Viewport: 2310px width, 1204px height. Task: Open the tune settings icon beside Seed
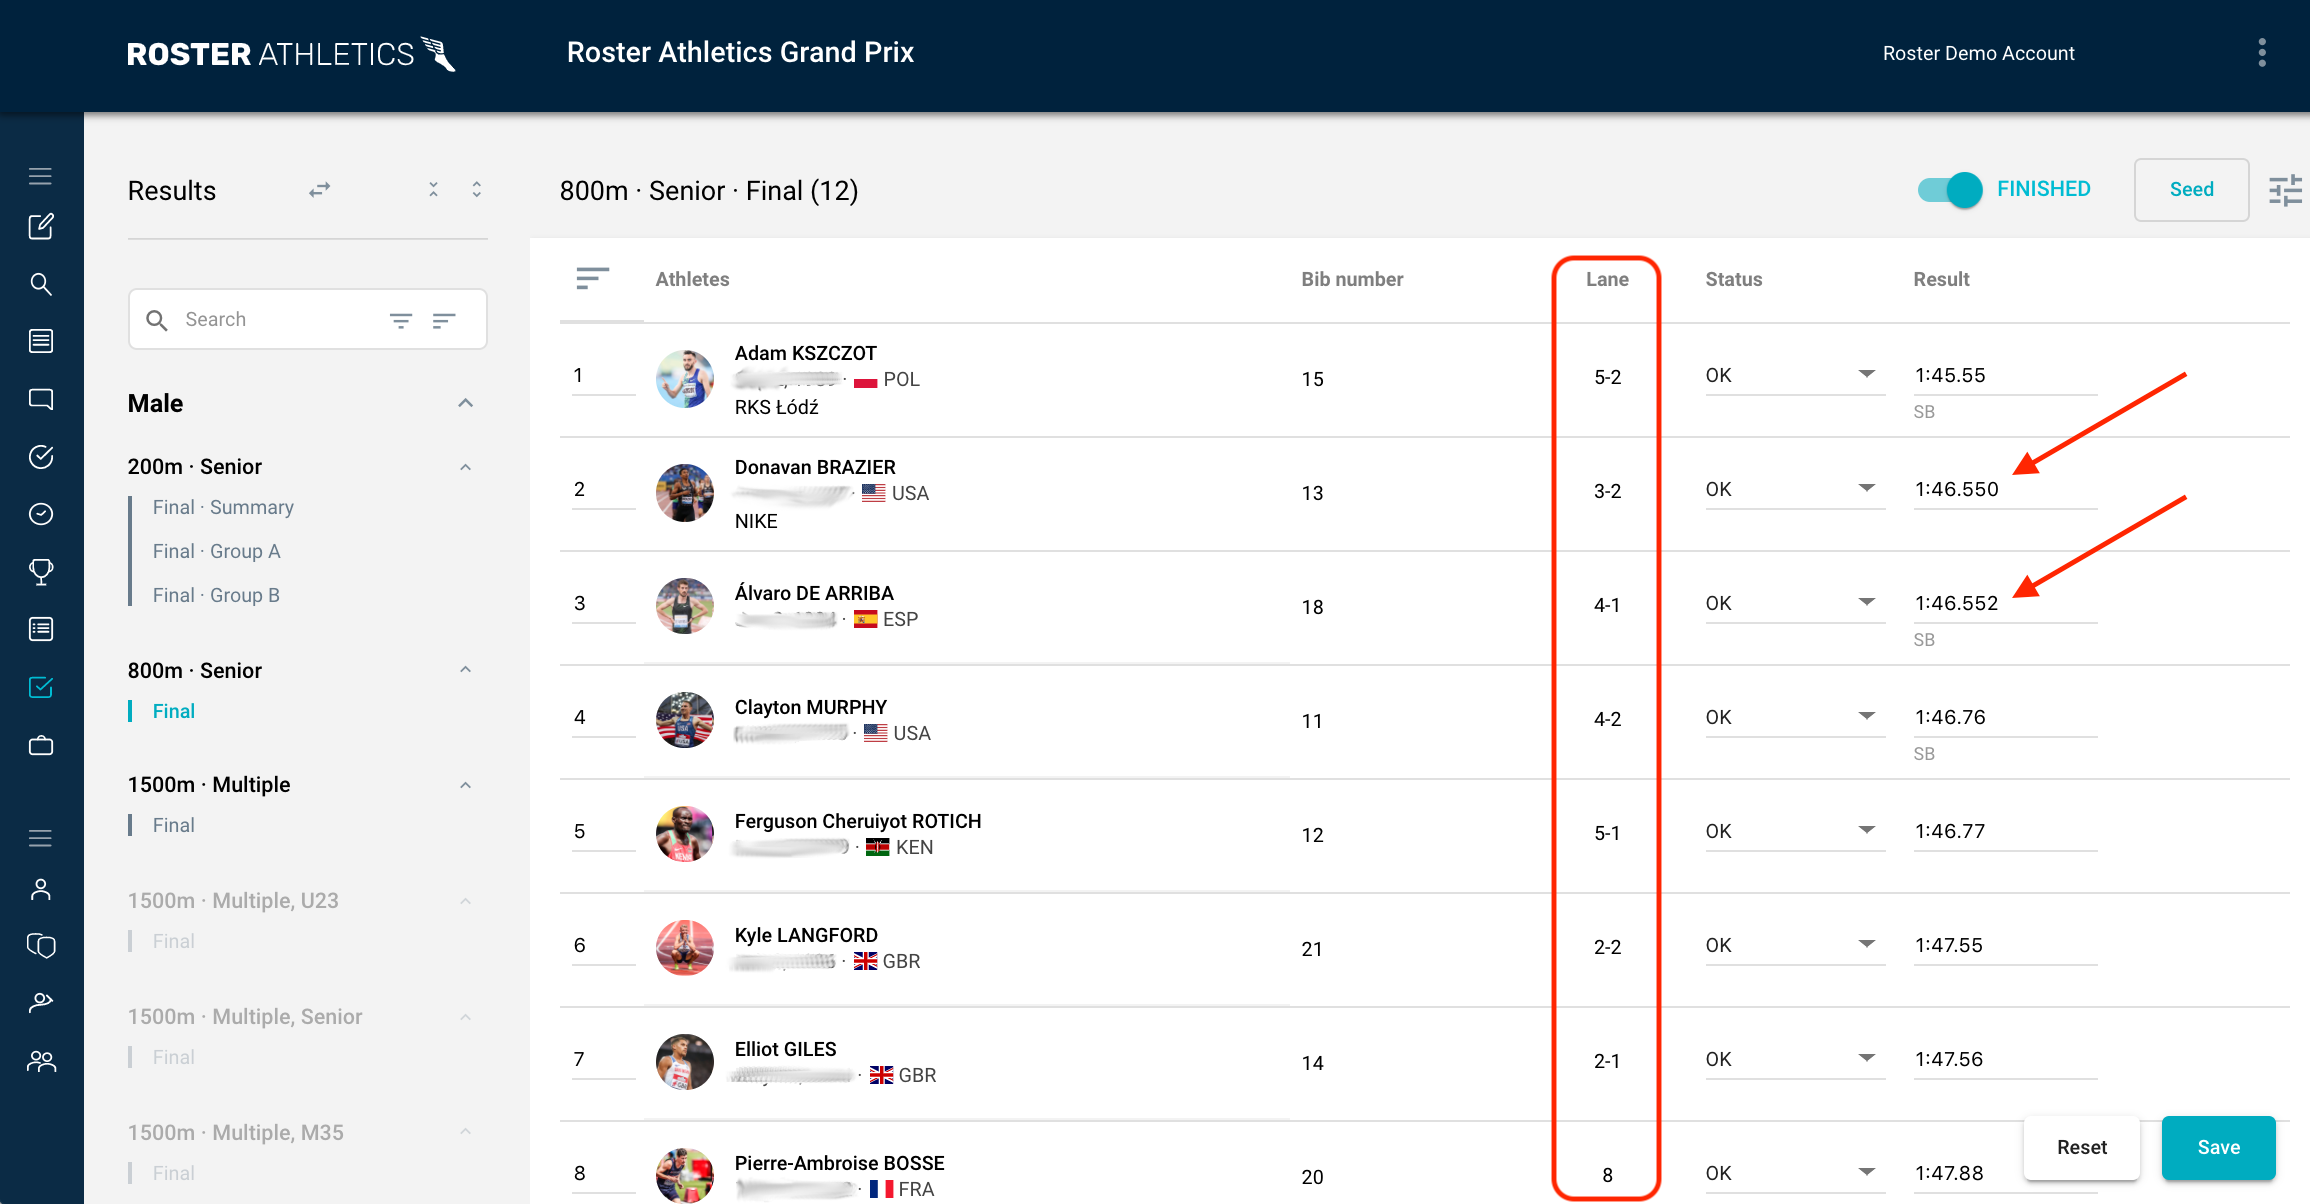2285,190
